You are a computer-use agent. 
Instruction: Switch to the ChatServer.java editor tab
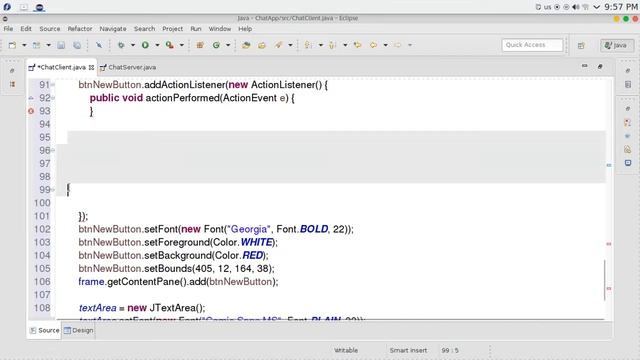coord(128,67)
